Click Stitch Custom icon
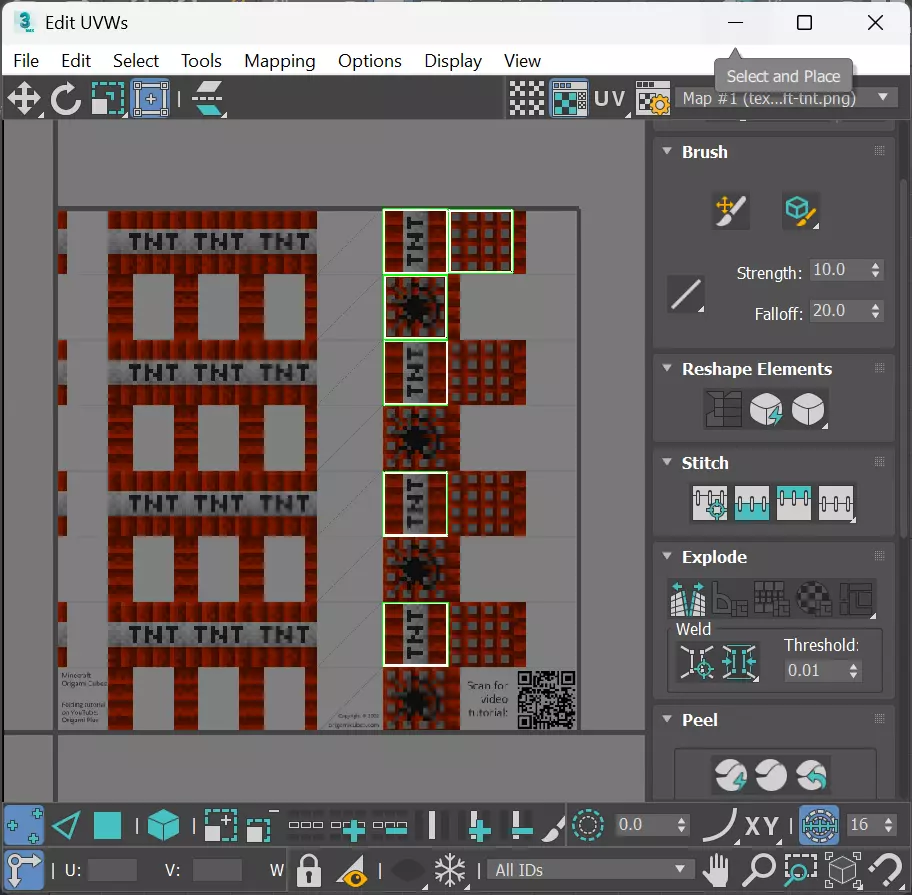The image size is (912, 895). (836, 503)
